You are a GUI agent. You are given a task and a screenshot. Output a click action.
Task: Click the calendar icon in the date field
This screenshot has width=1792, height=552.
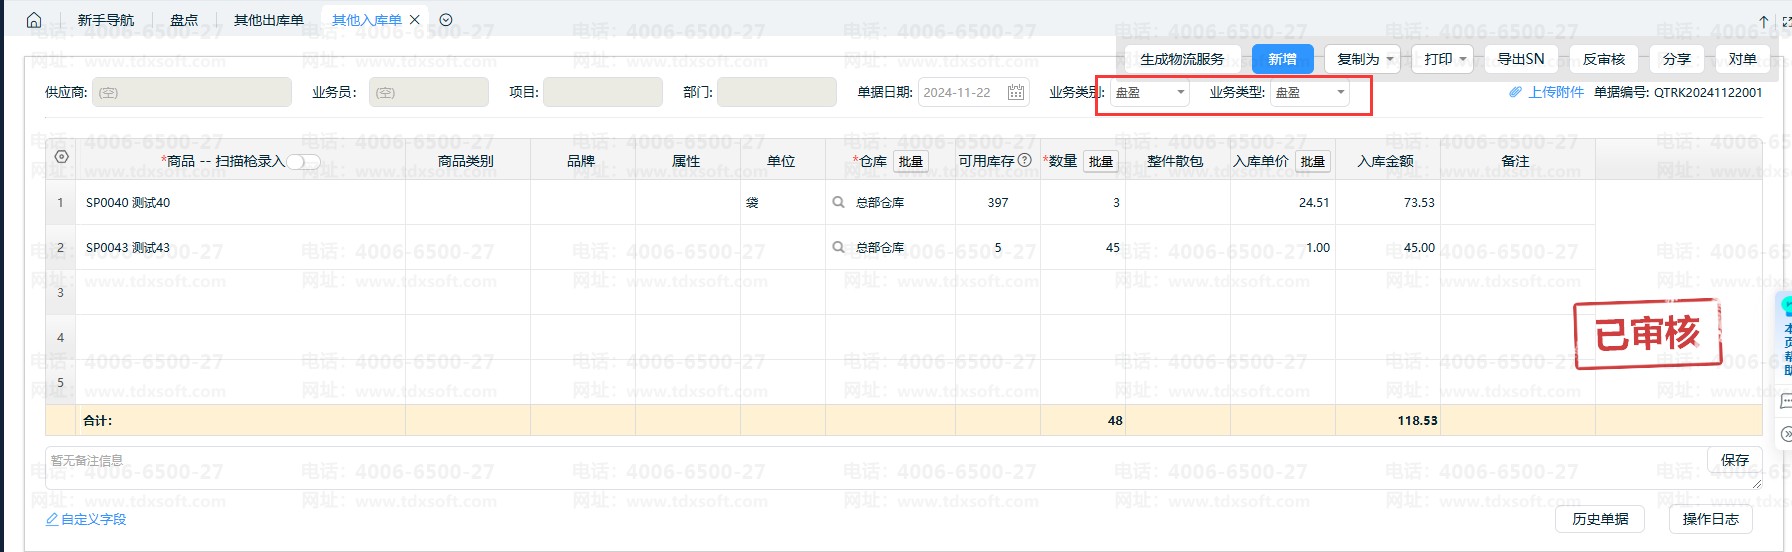1015,93
